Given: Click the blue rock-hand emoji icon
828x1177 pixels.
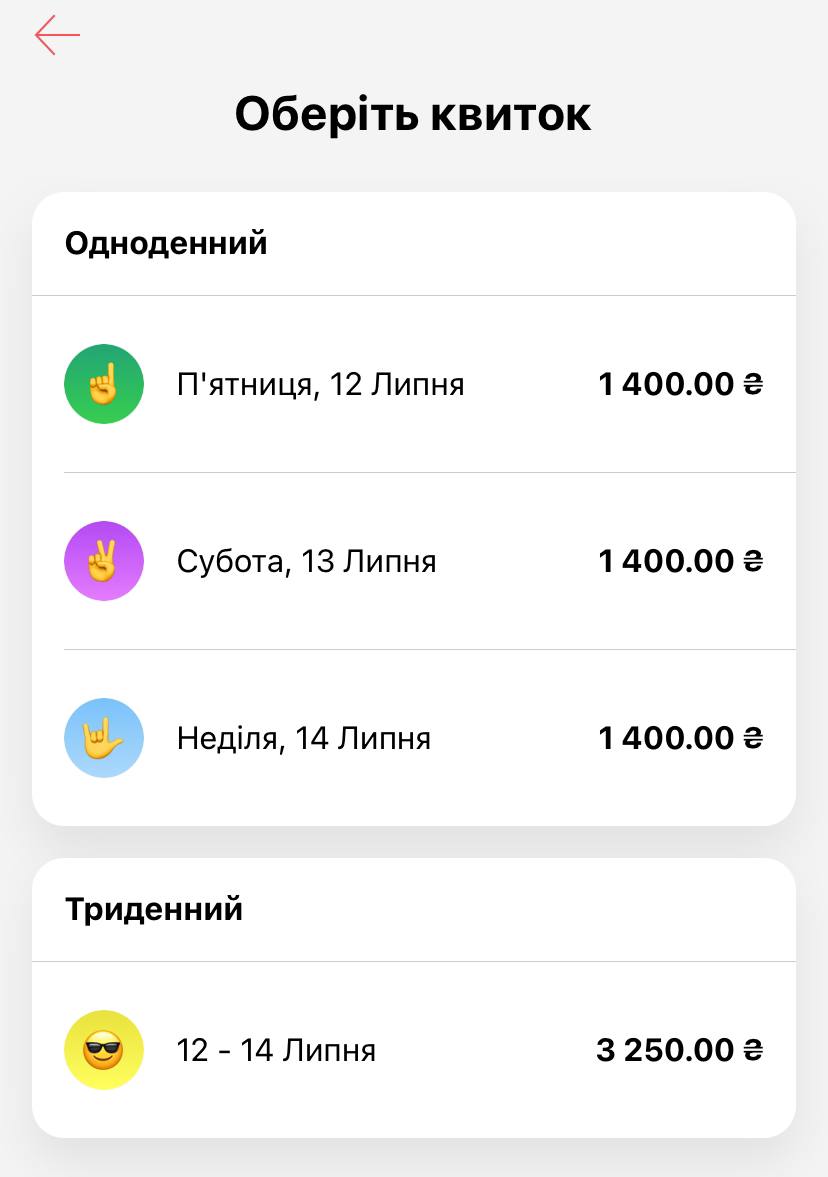Looking at the screenshot, I should [104, 738].
